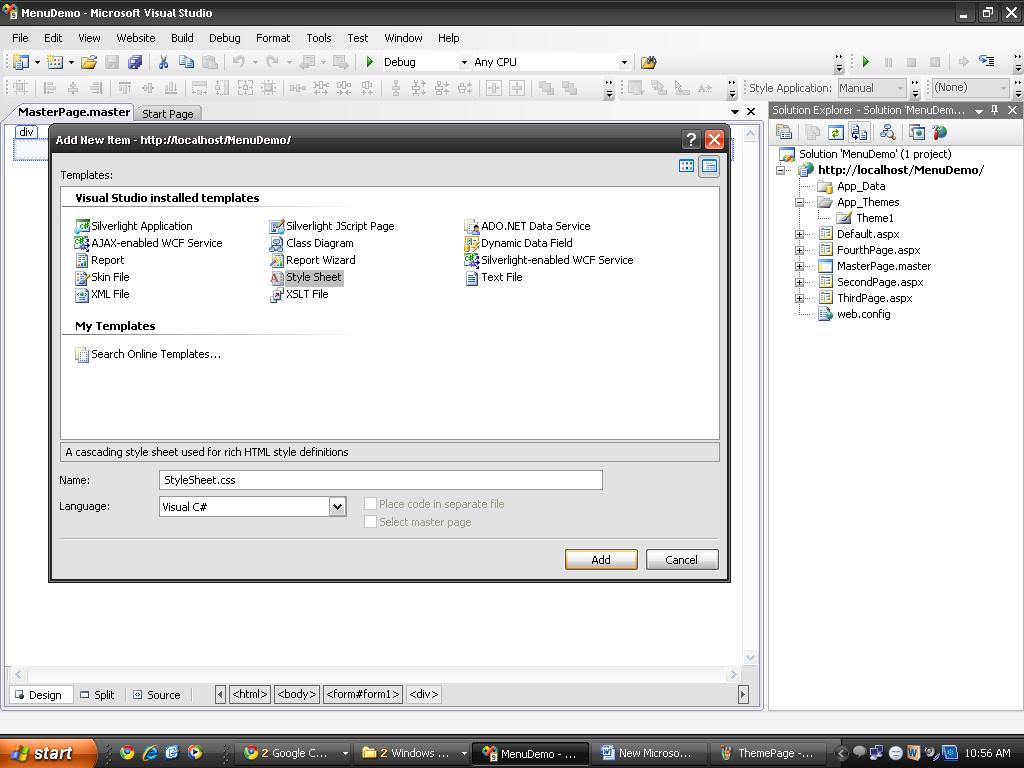
Task: Click the Copy toolbar icon
Action: click(x=186, y=62)
